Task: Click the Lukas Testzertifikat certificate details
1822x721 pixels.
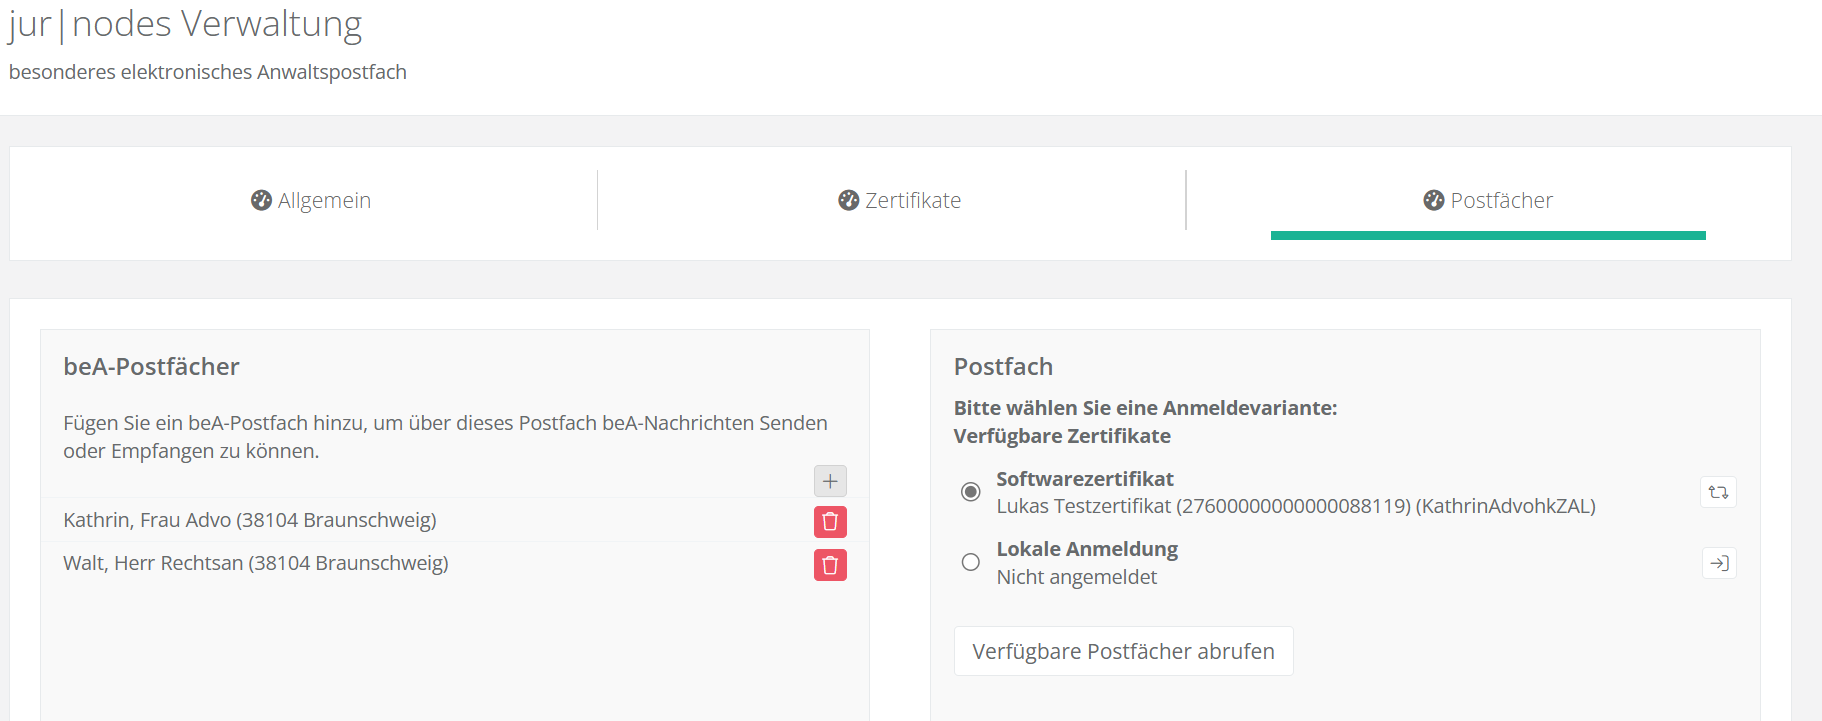Action: [x=1295, y=506]
